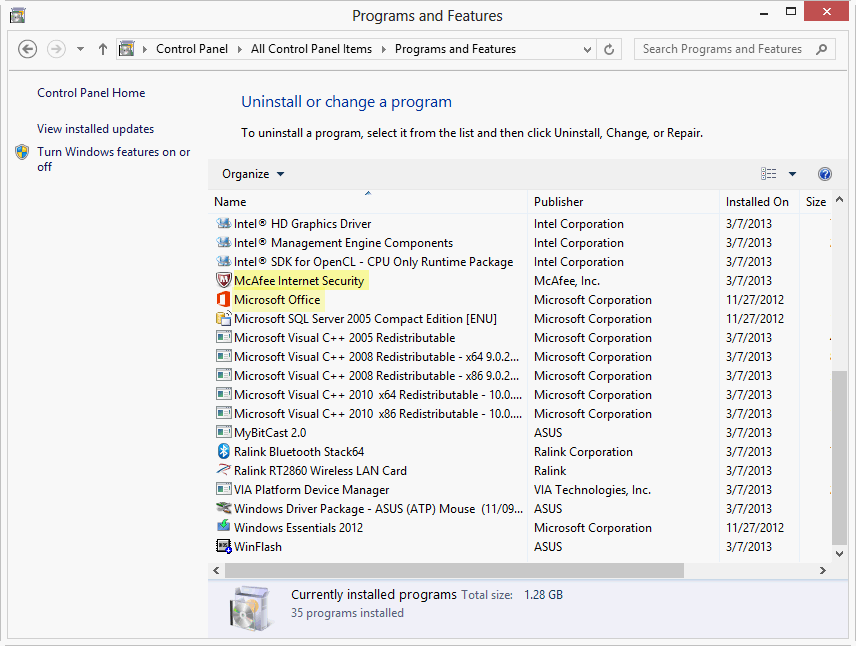Click Control Panel breadcrumb
856x646 pixels.
(x=192, y=49)
